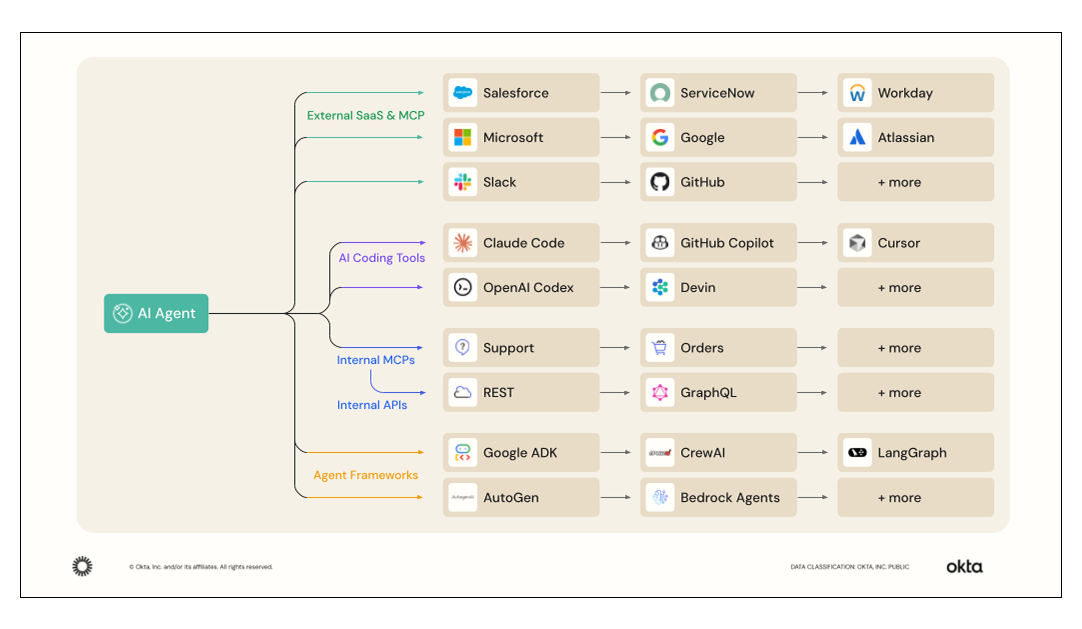Screen dimensions: 1082x629
Task: Click the Internal MCPs label
Action: pos(375,360)
